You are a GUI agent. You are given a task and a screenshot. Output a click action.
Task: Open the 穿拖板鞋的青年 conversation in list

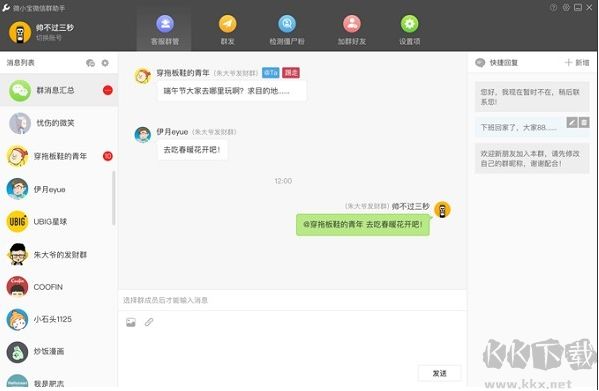pos(59,156)
